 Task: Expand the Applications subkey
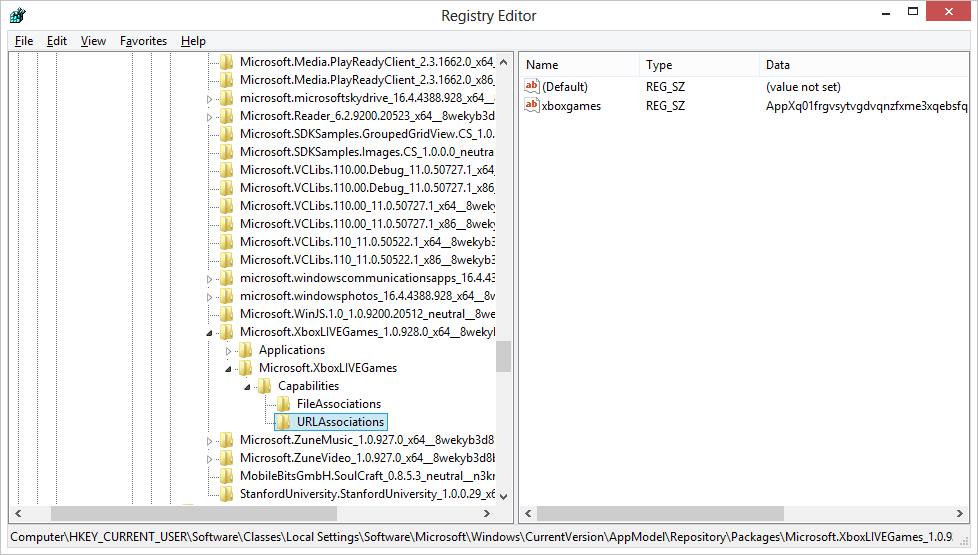click(228, 352)
